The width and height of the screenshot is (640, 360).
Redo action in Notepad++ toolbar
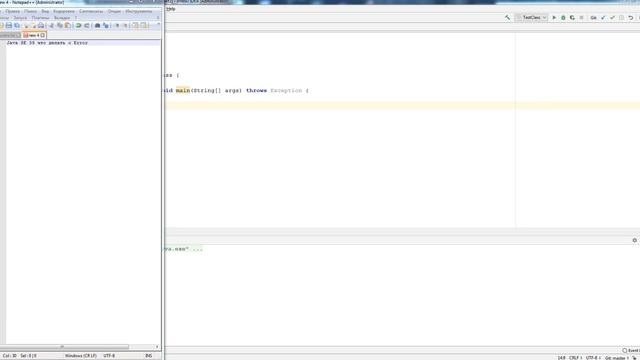tap(87, 25)
